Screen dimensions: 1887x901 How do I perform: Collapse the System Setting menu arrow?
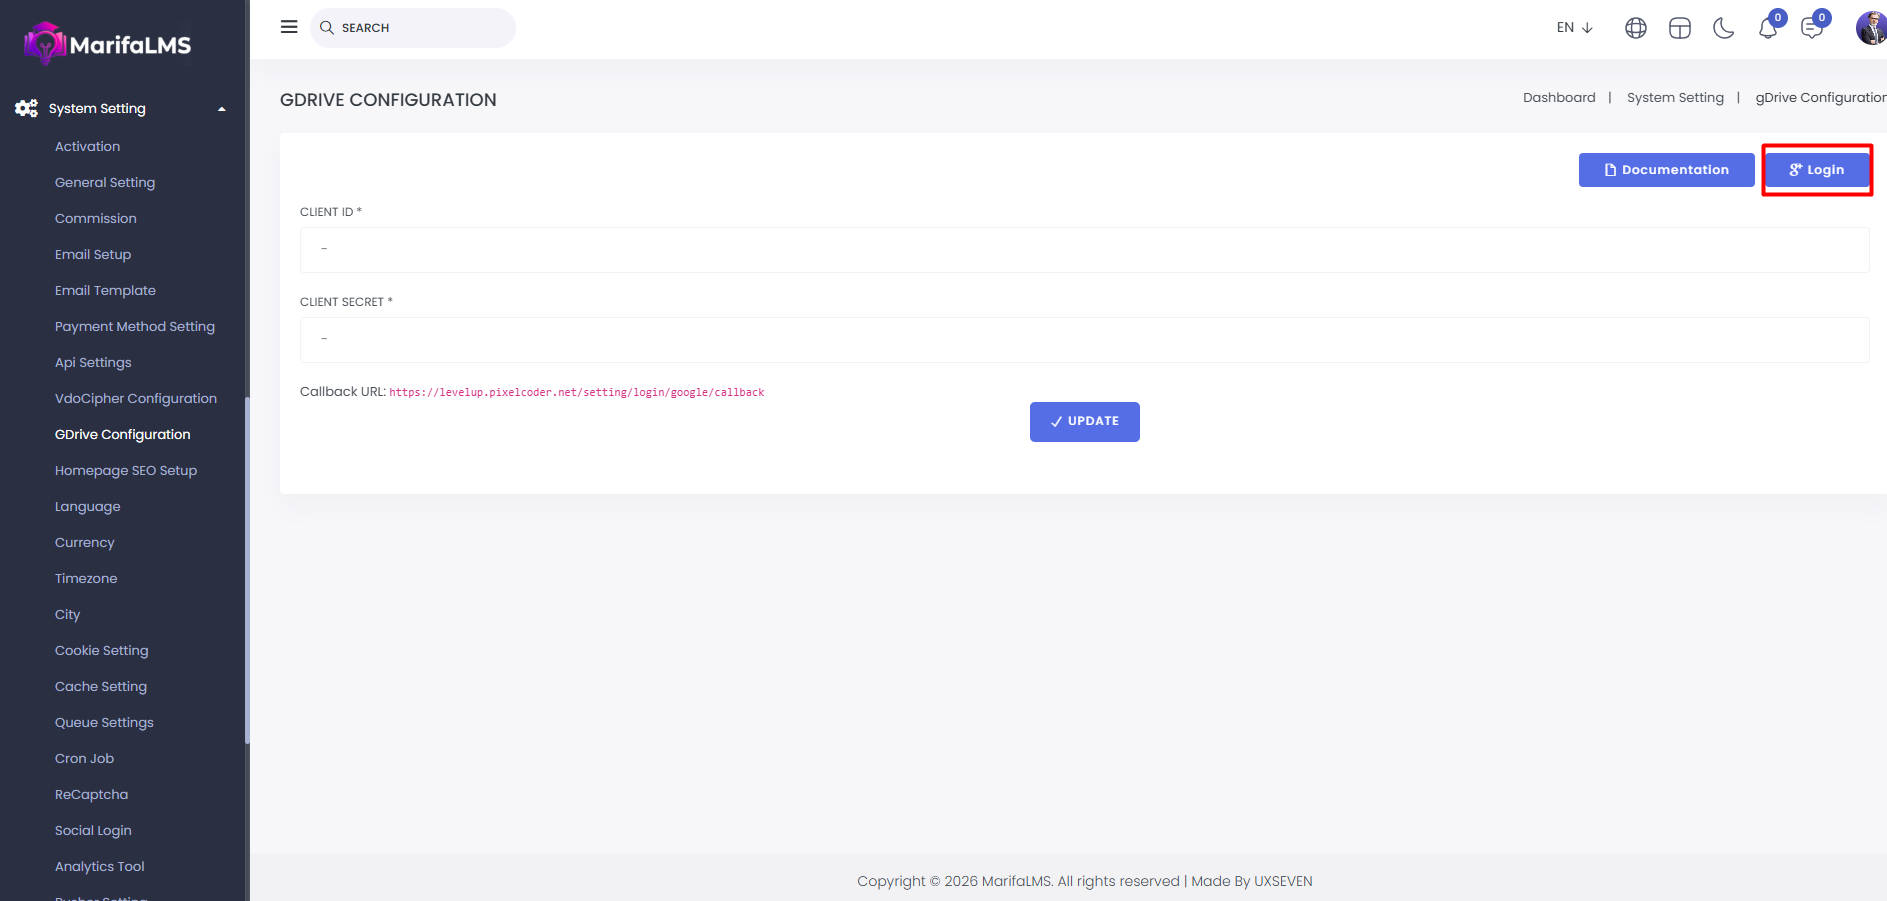click(x=222, y=109)
